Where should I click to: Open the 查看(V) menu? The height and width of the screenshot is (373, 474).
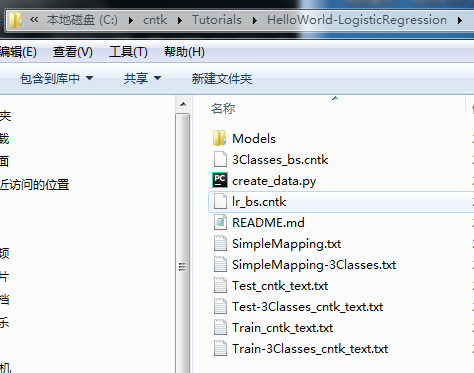72,52
